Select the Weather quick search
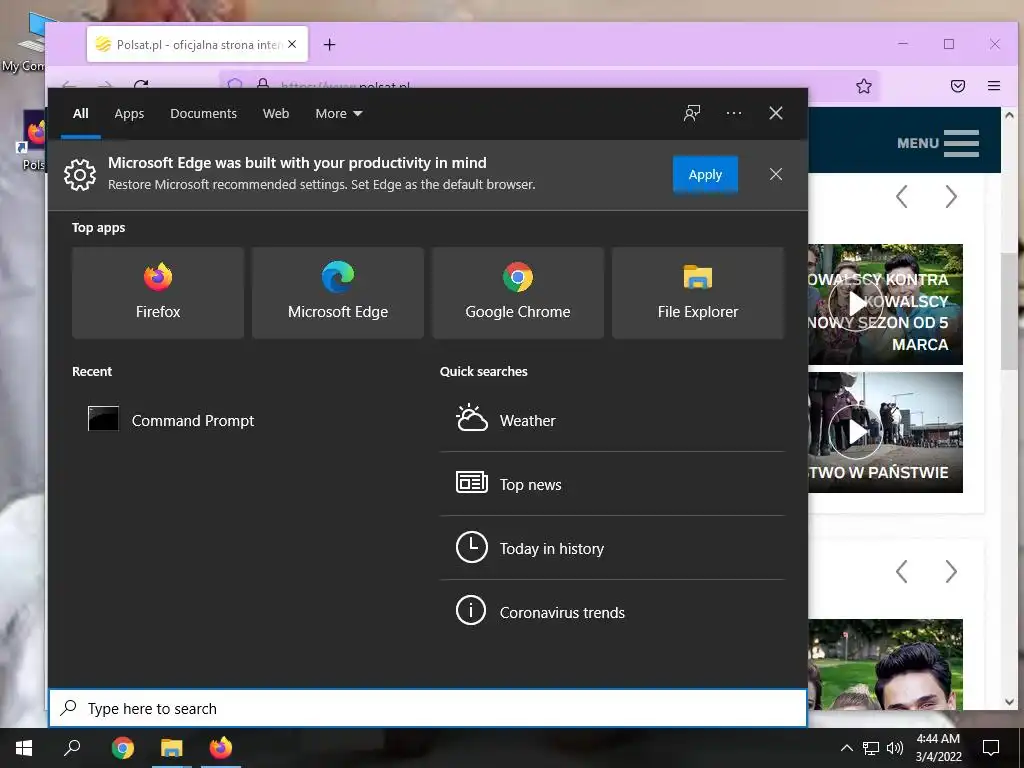Screen dimensions: 1024x768 611,420
